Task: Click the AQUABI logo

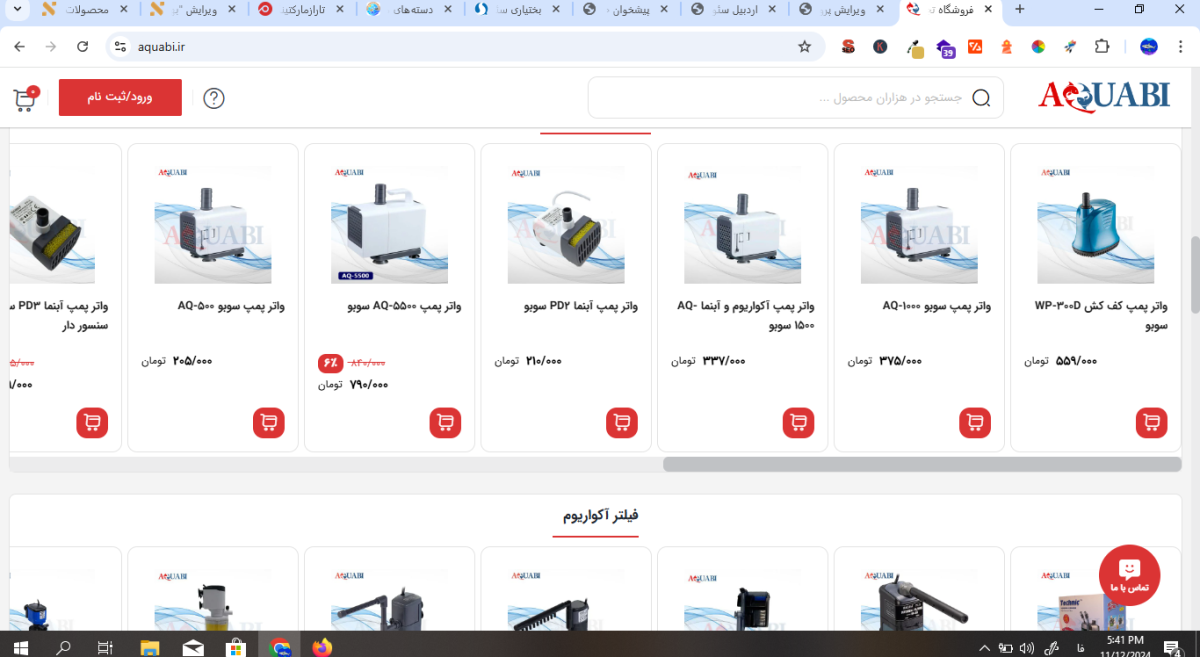Action: tap(1104, 96)
